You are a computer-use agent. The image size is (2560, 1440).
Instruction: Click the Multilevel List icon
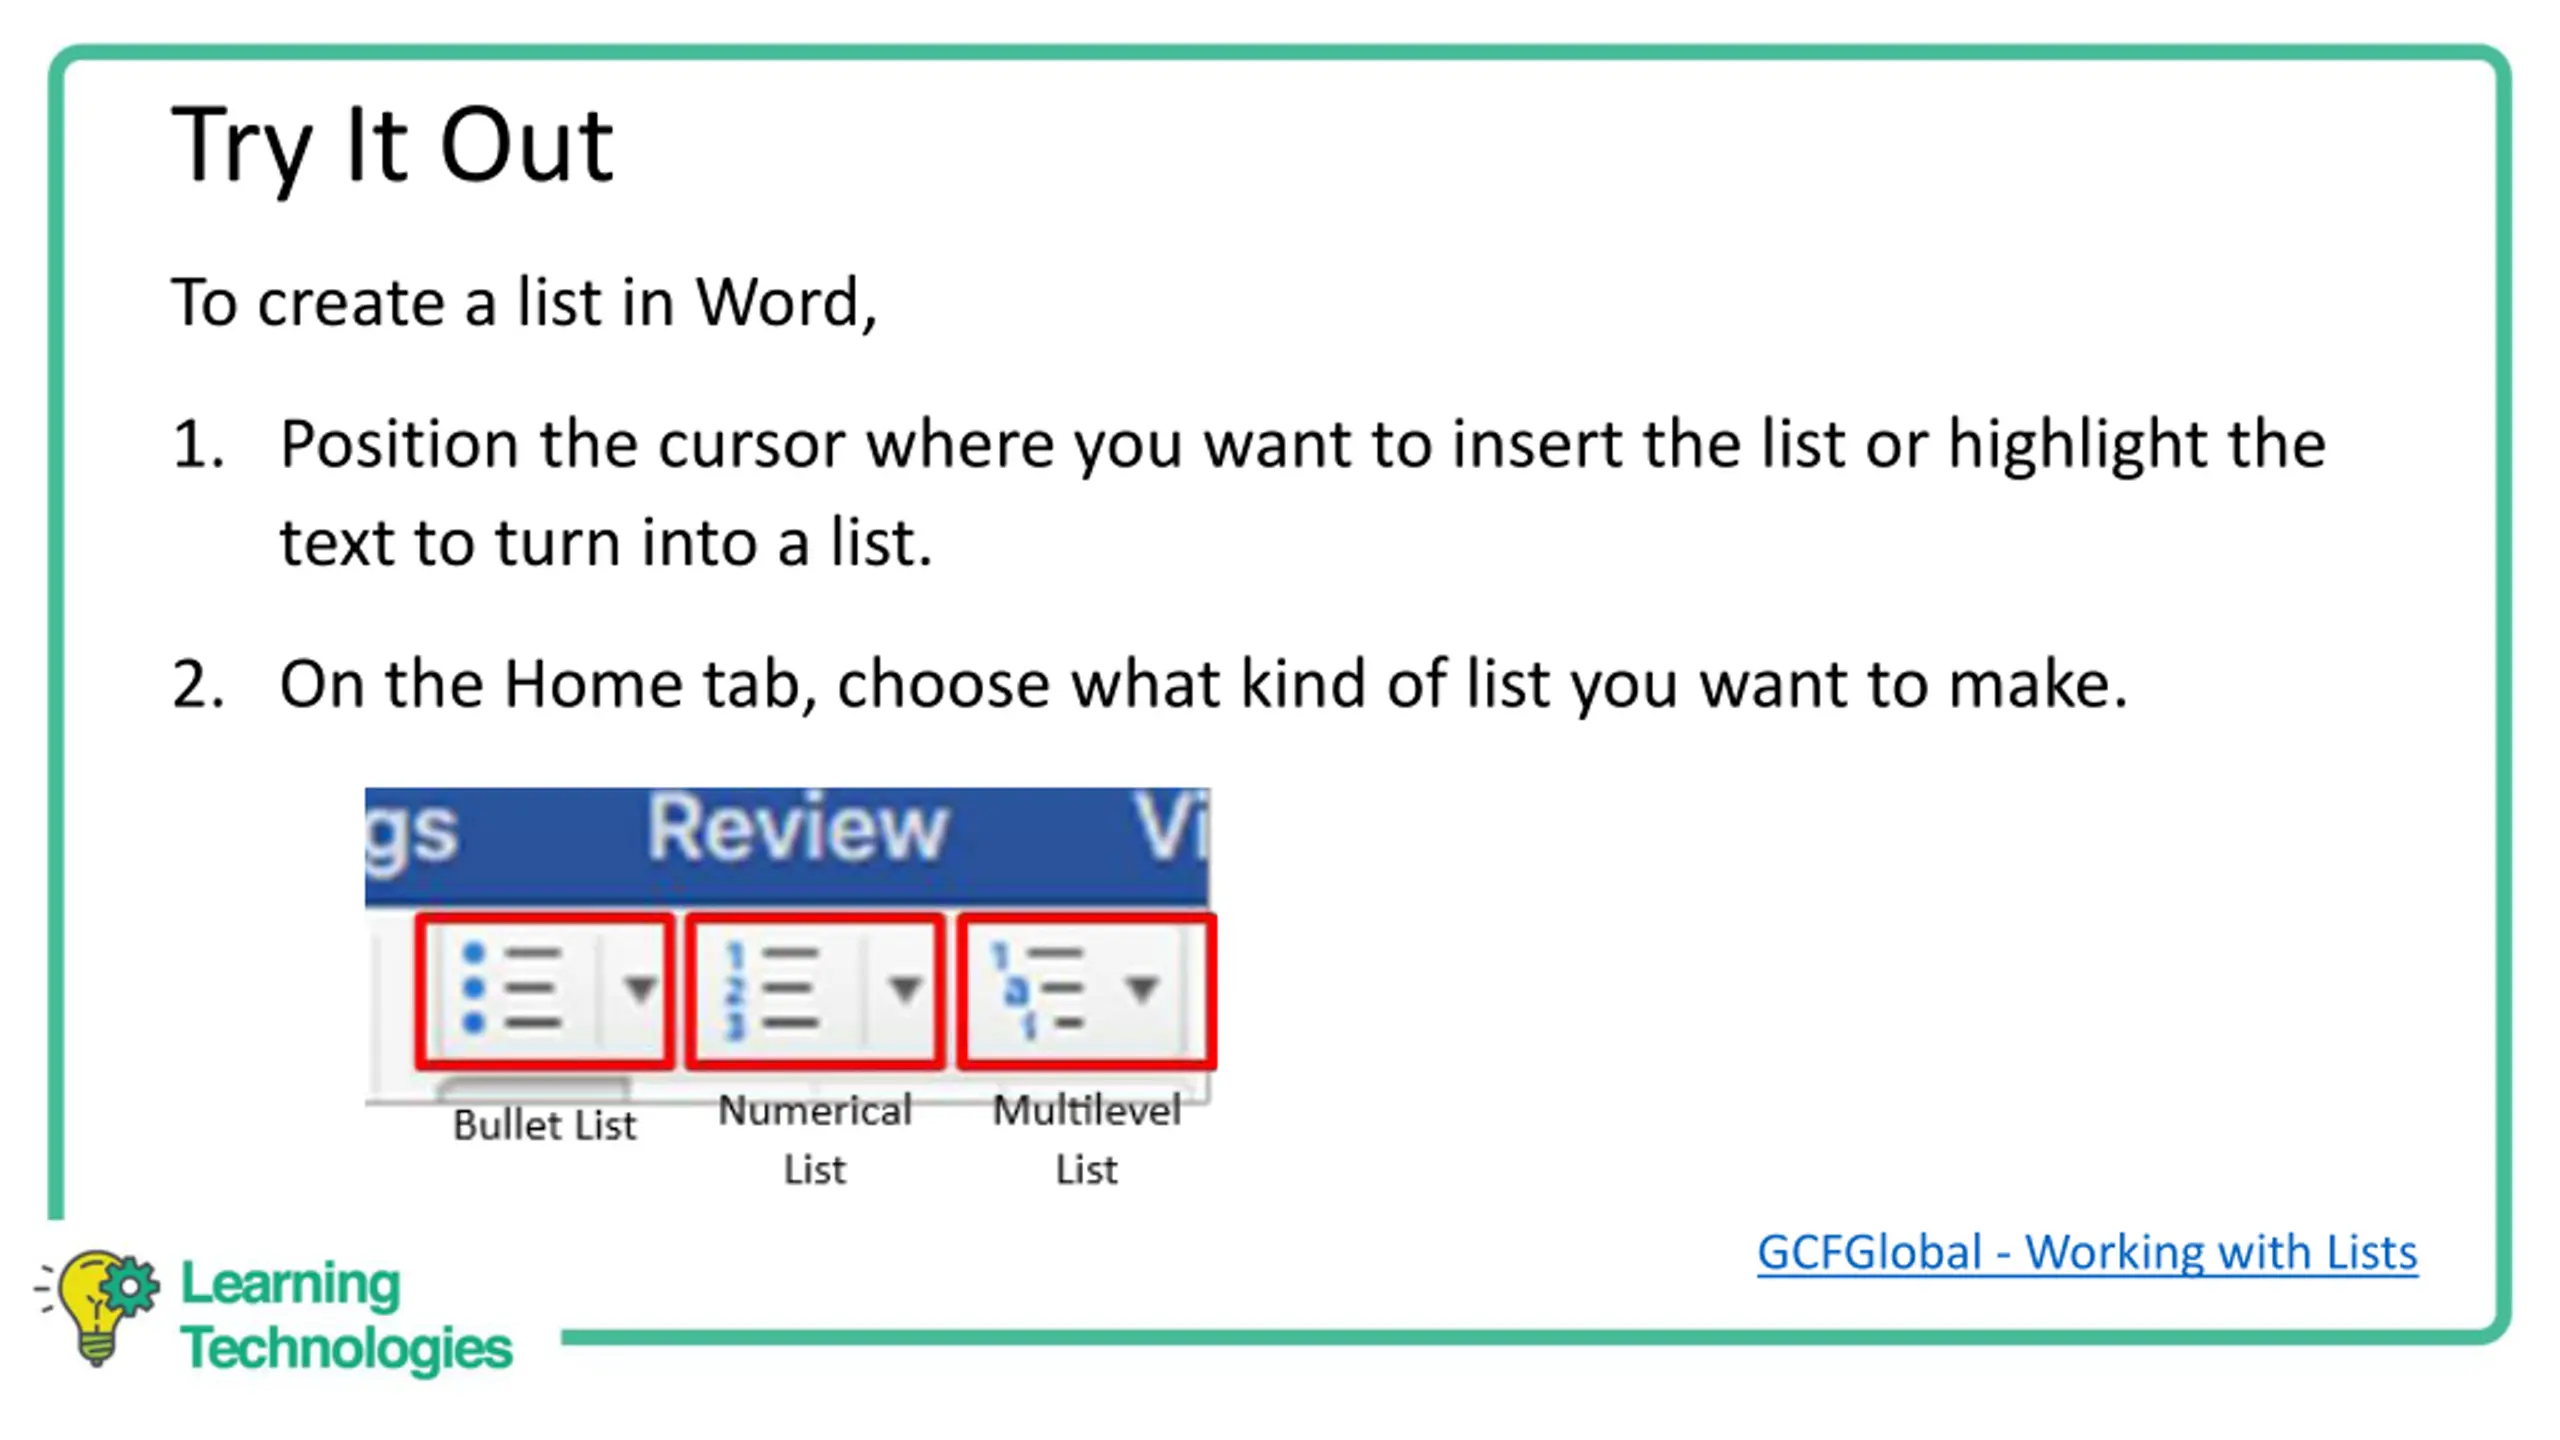(1036, 988)
